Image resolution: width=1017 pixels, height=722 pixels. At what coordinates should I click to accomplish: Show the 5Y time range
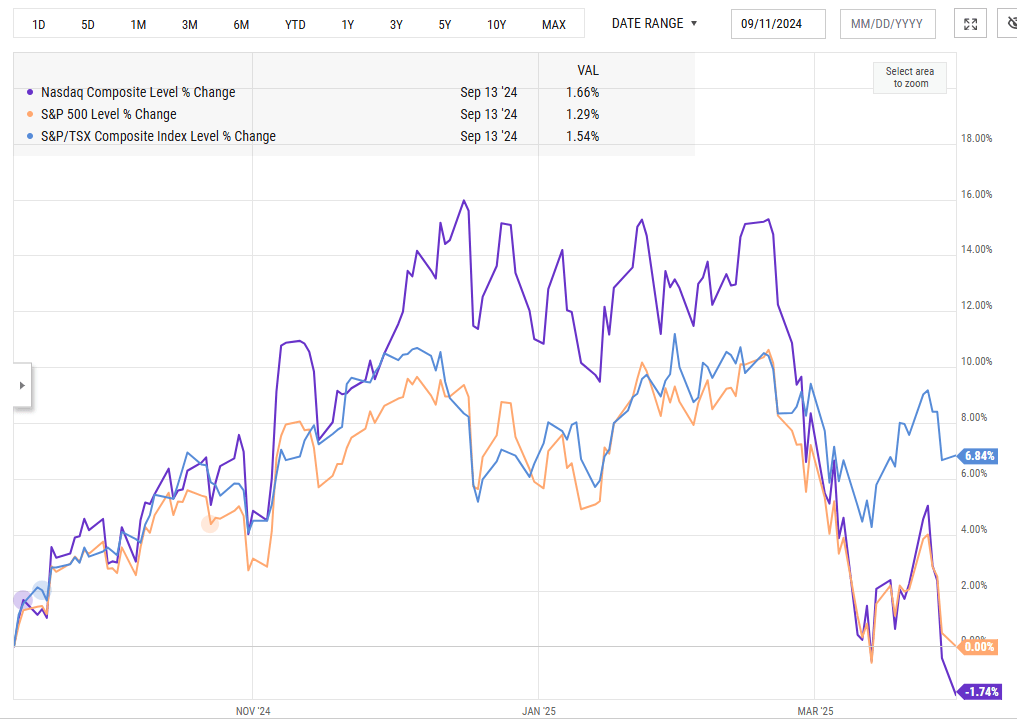[x=445, y=24]
